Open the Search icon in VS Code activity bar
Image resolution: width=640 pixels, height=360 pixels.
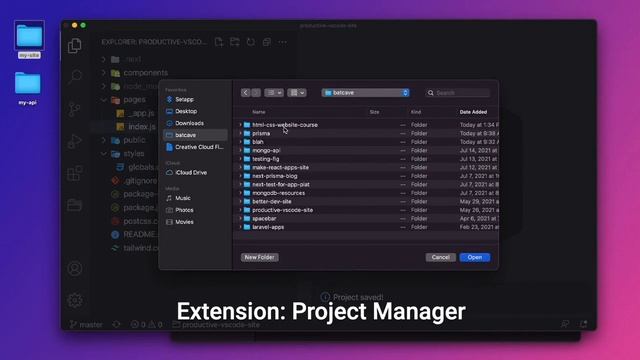75,76
